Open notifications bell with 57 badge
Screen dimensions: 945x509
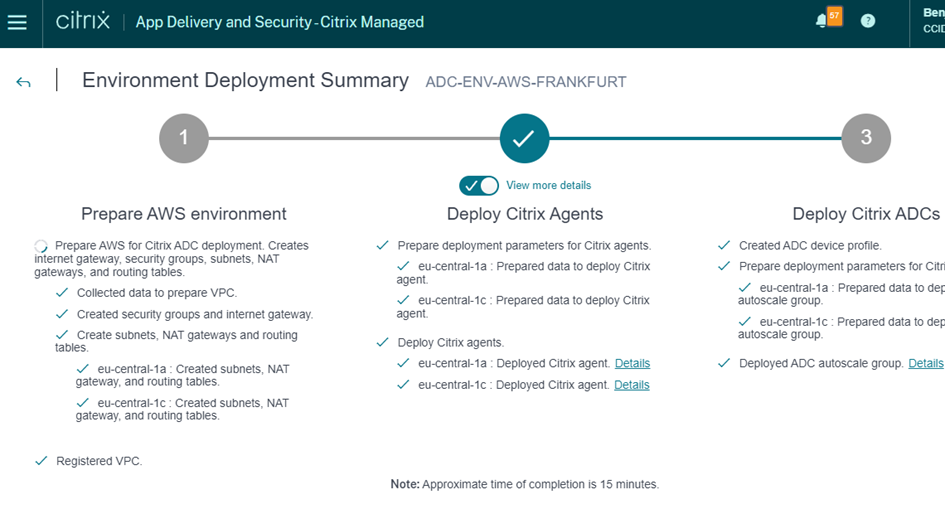pyautogui.click(x=828, y=18)
